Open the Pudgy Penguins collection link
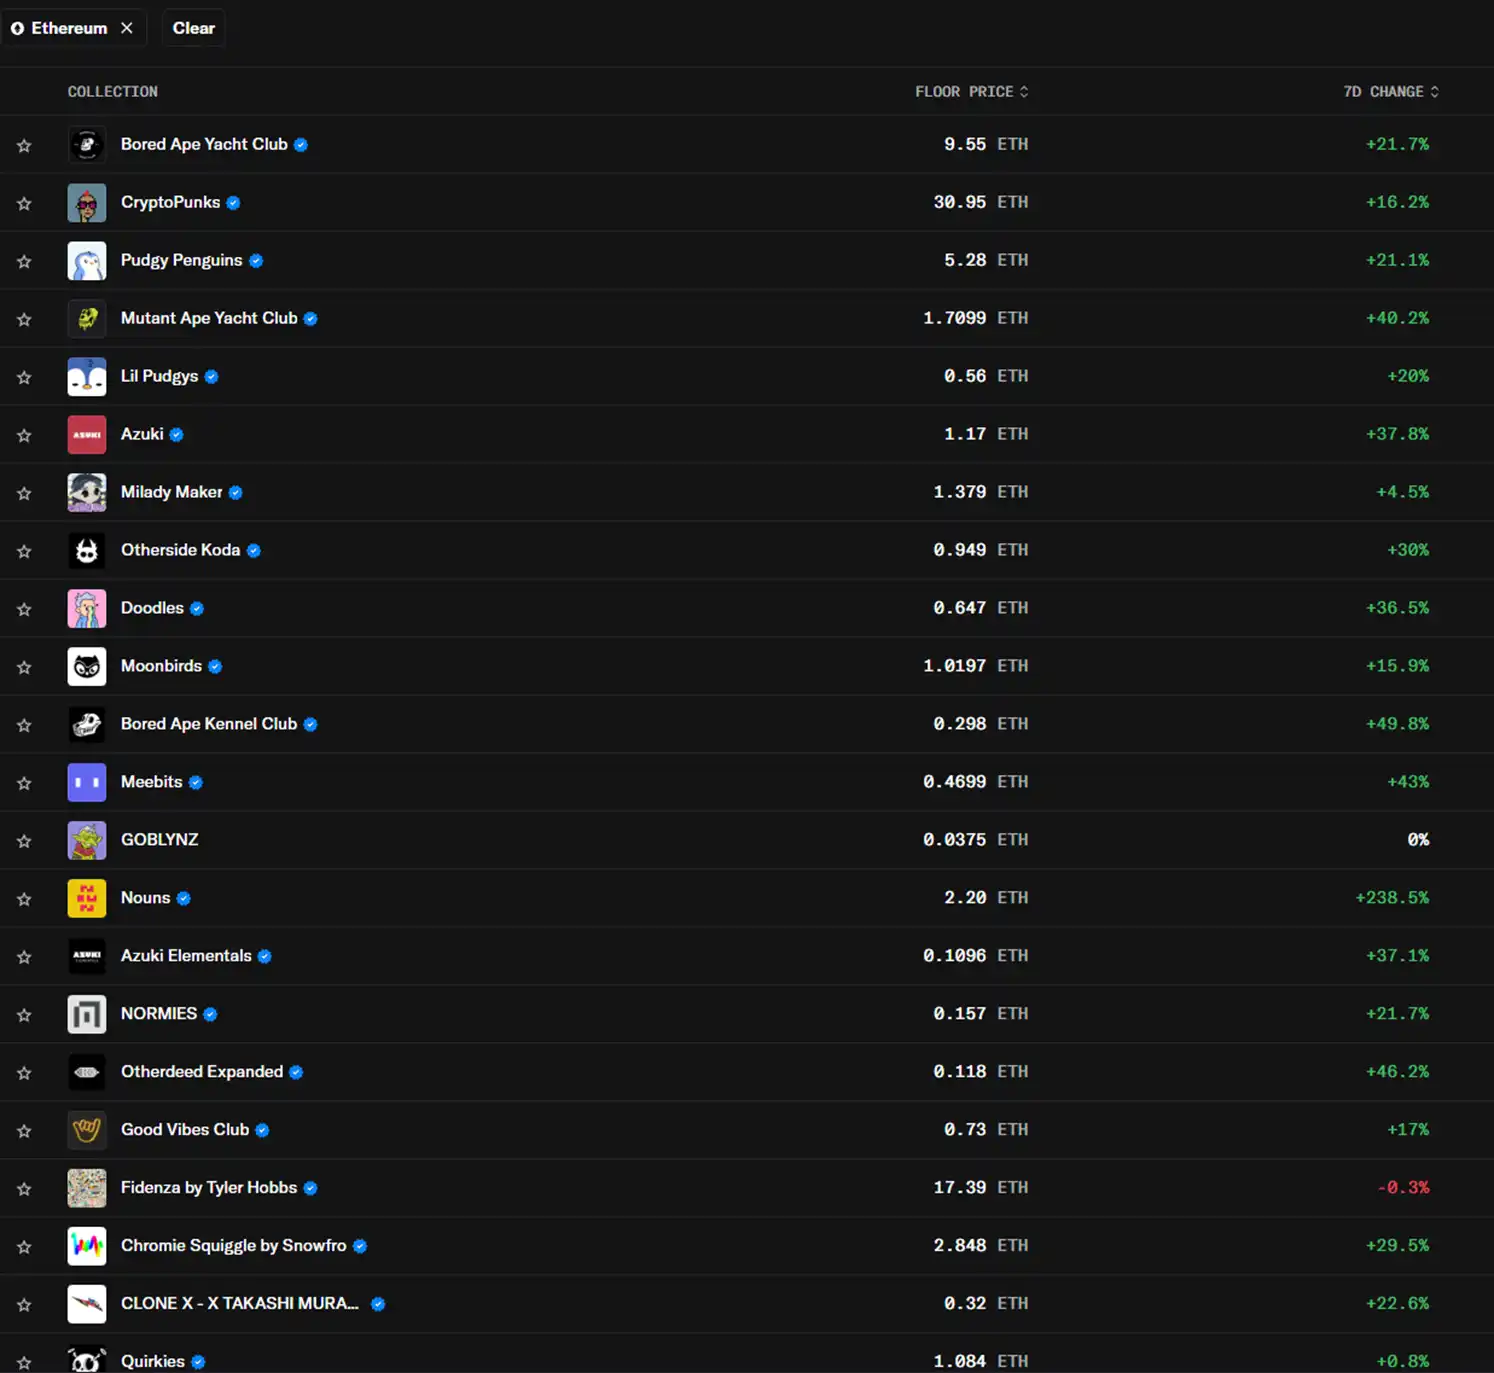The image size is (1494, 1373). tap(181, 260)
